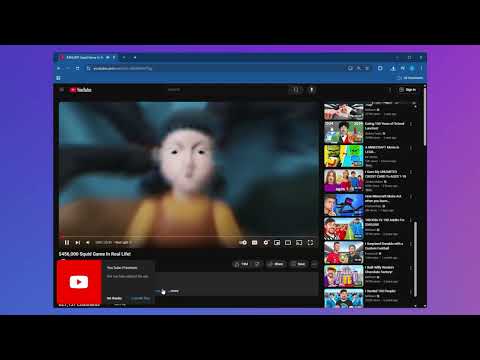Click the YouTube search magnifier button
The width and height of the screenshot is (480, 360).
296,90
